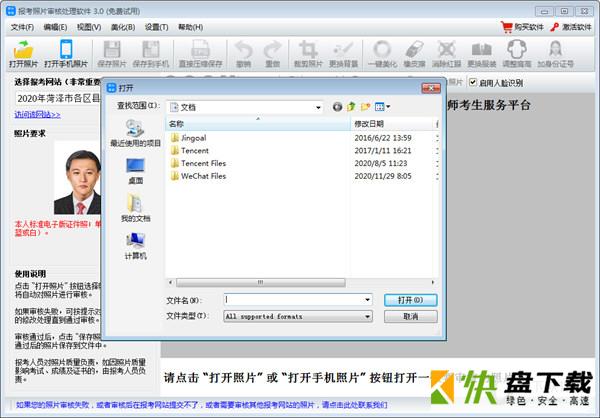The image size is (600, 418).
Task: Go to 我的文档 my documents place
Action: [135, 208]
